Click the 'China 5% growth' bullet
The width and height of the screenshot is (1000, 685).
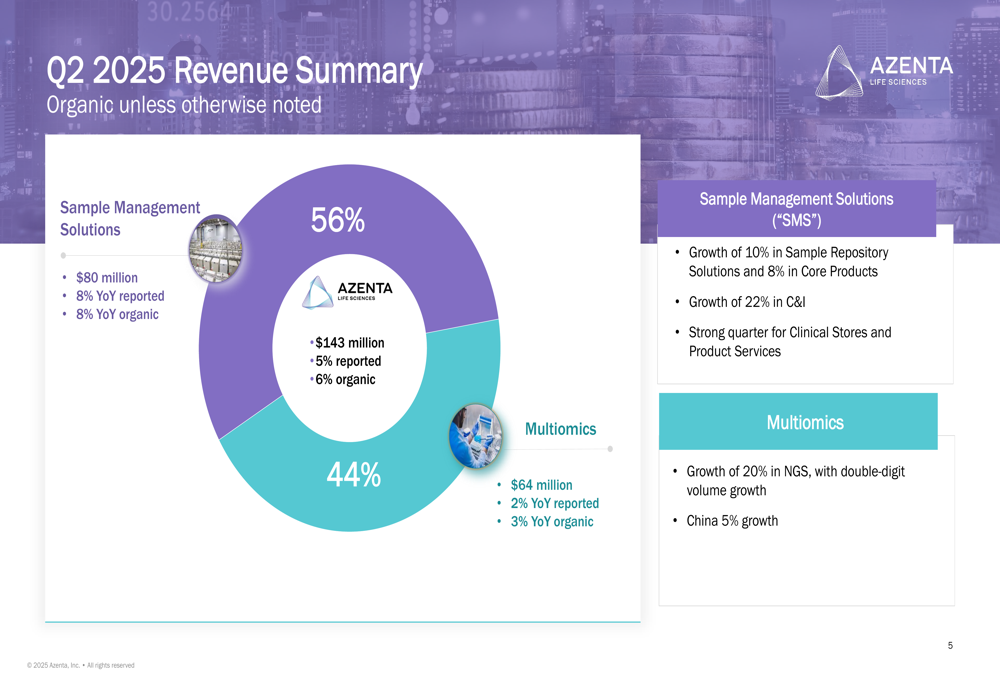(732, 521)
